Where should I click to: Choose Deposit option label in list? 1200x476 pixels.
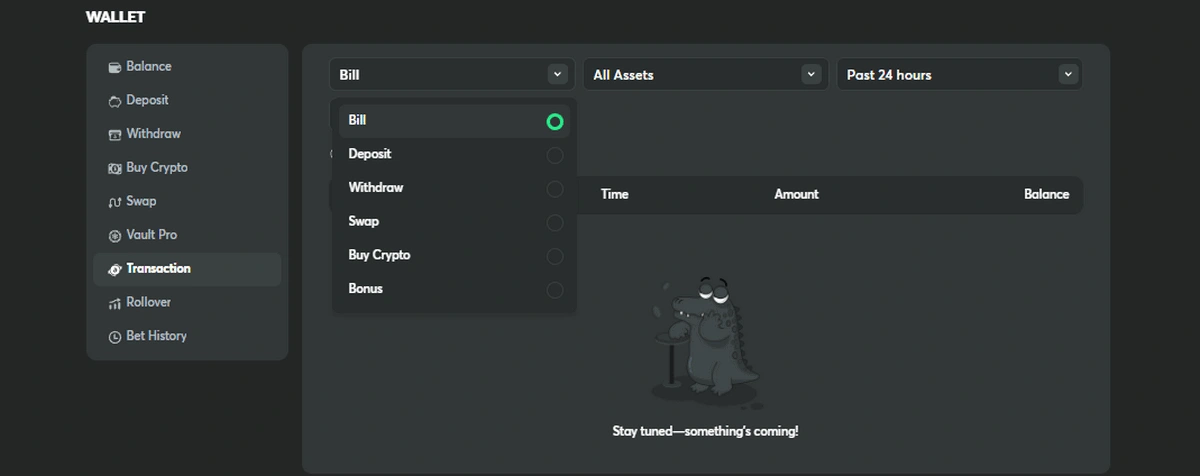[370, 154]
